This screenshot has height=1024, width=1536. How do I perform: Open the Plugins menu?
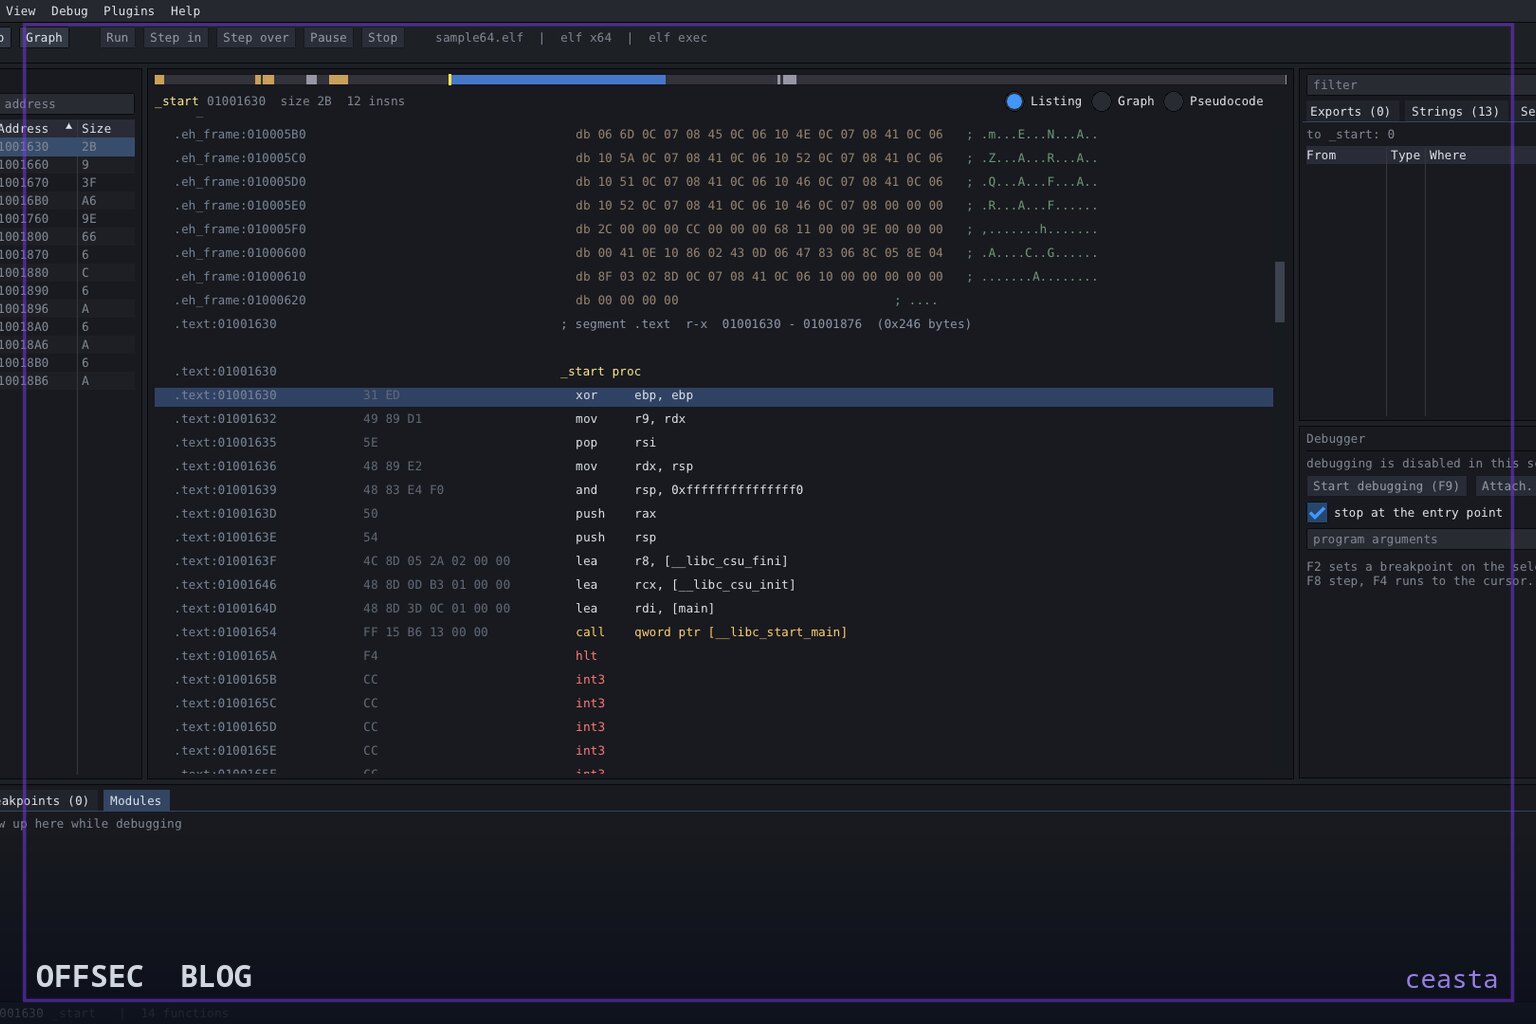pos(129,11)
